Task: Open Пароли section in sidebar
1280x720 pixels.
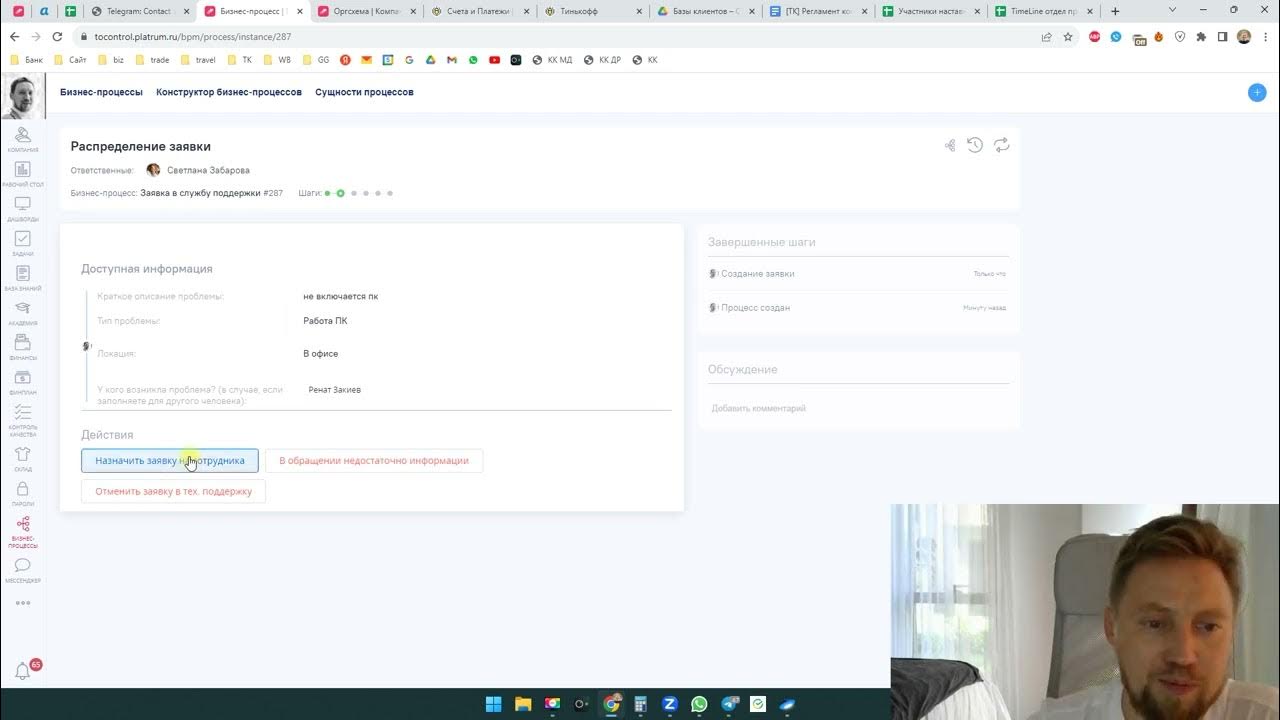Action: (x=23, y=494)
